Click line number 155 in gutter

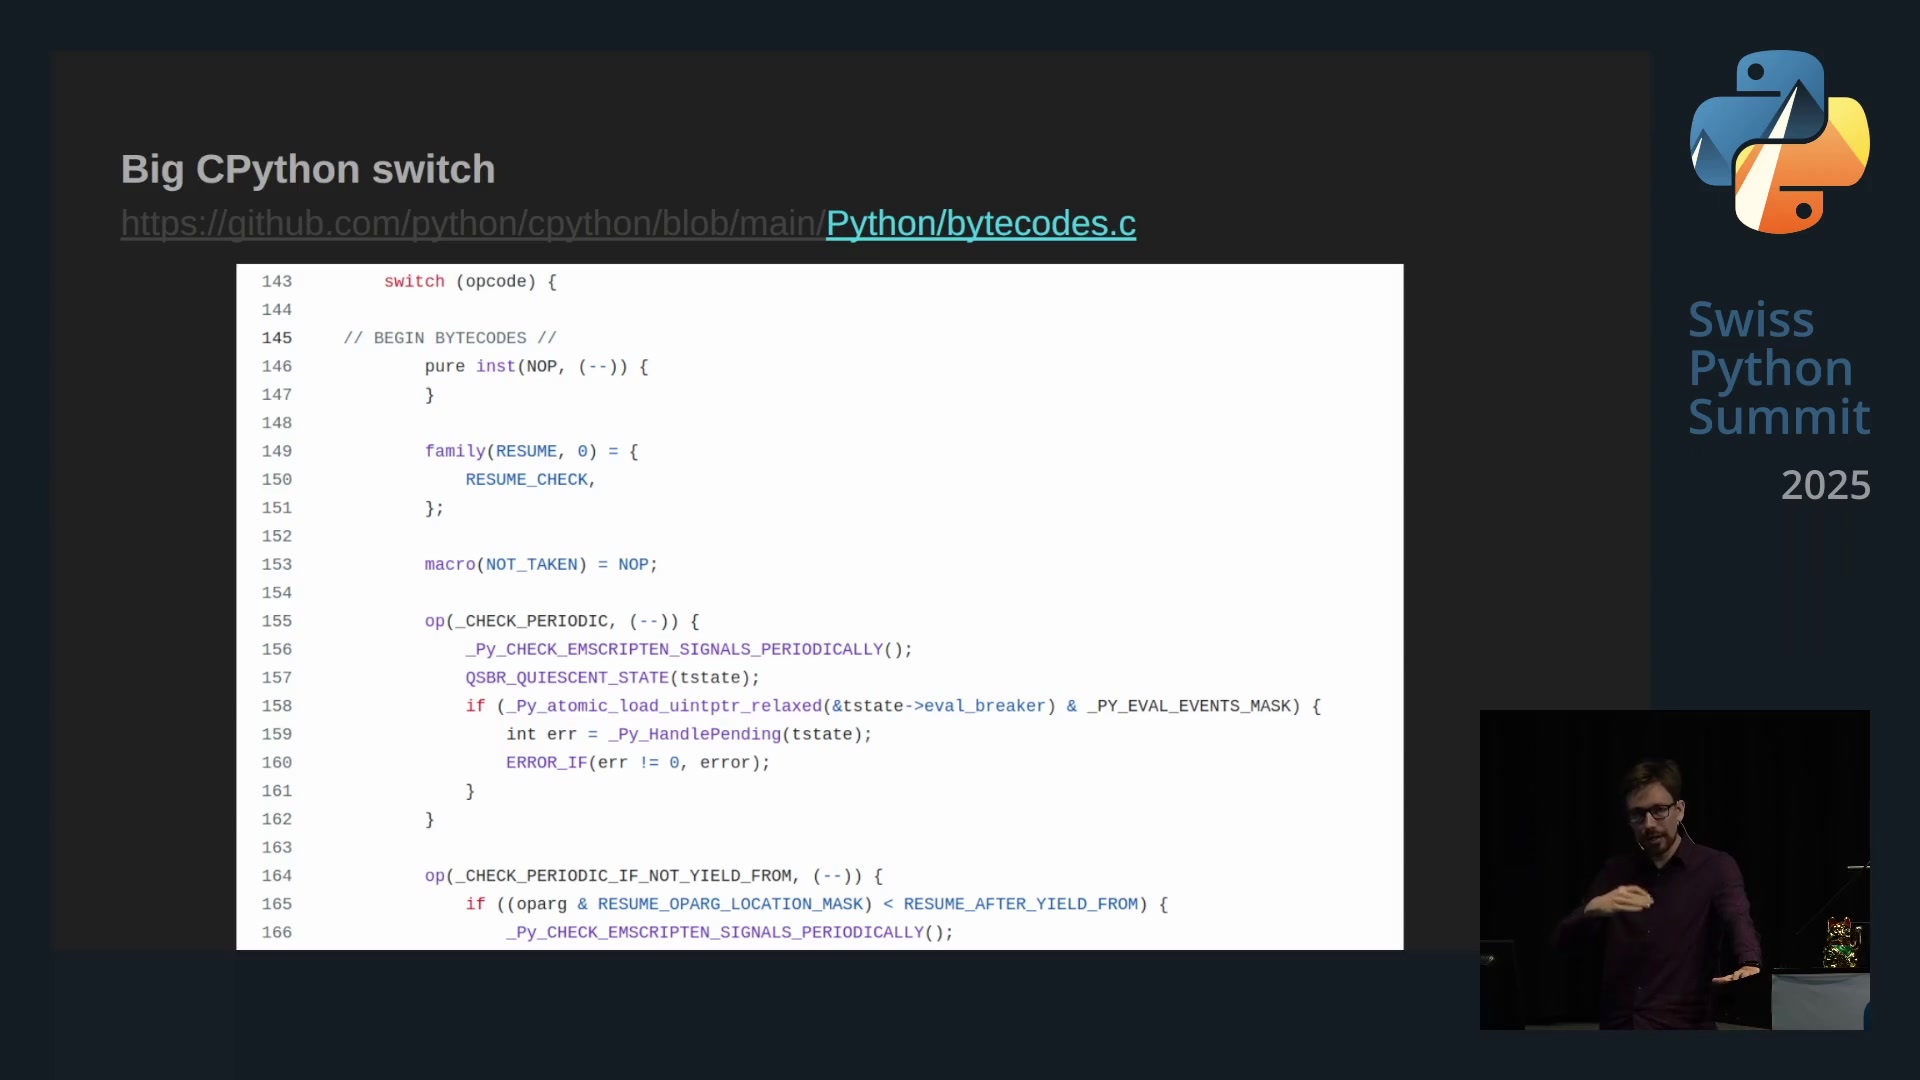coord(277,621)
